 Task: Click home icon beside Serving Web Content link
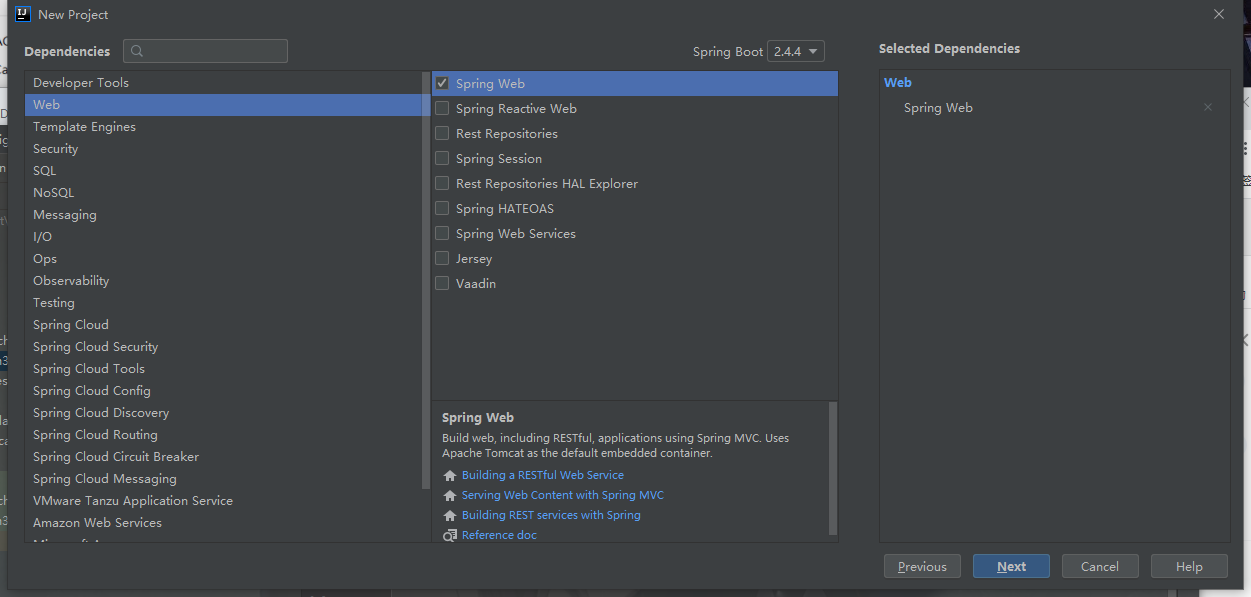[450, 496]
